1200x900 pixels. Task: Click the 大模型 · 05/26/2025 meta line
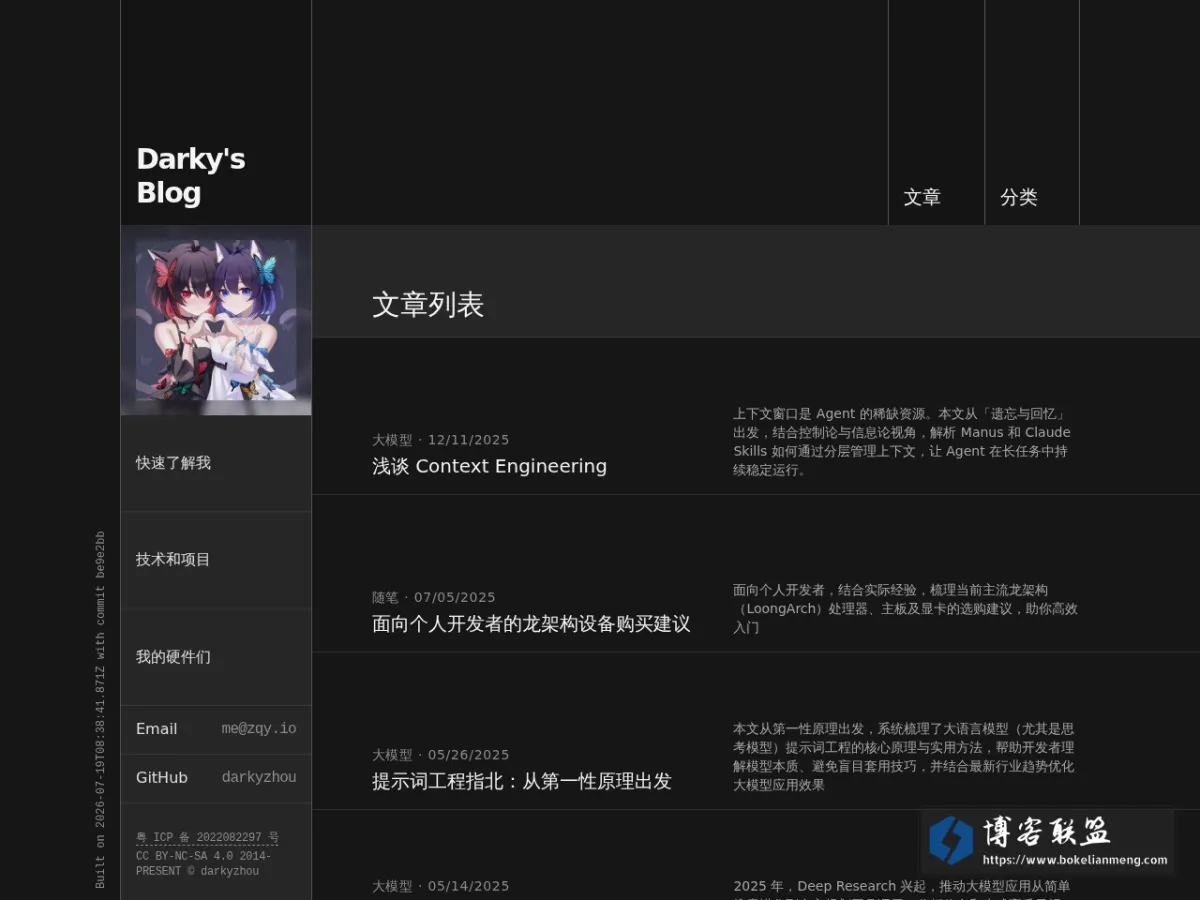441,755
